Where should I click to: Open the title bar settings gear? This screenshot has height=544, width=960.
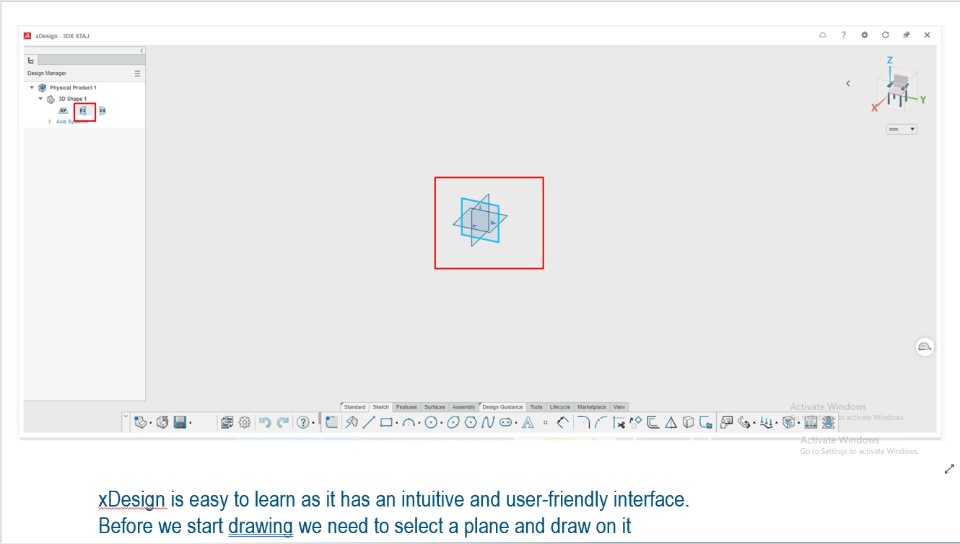pos(864,35)
